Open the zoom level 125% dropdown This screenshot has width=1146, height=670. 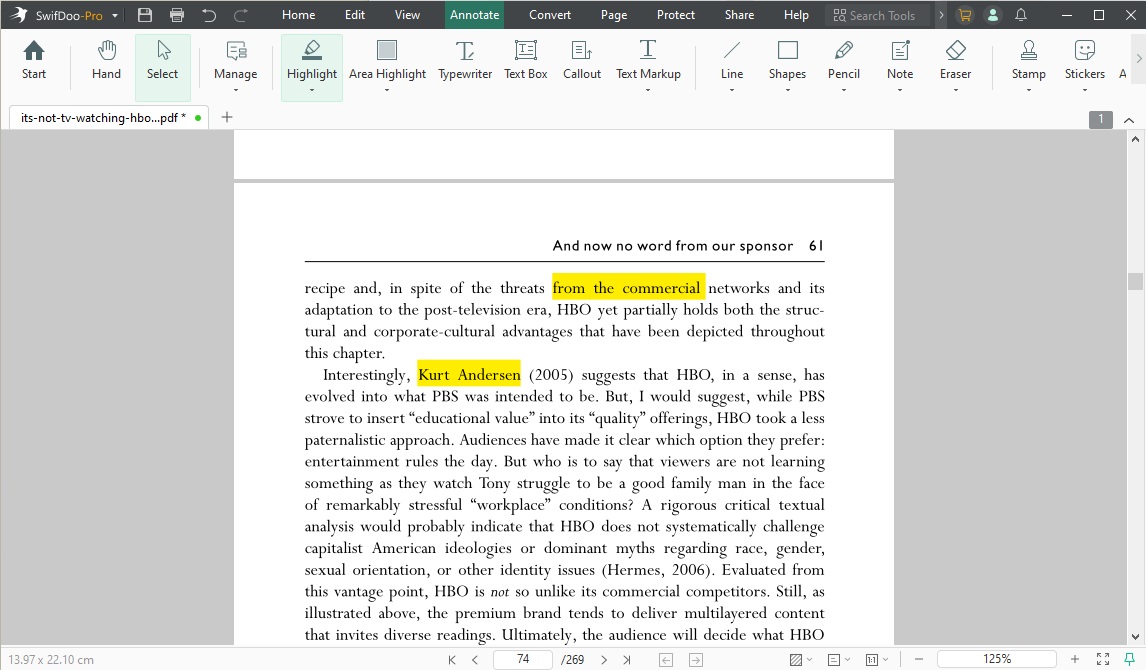997,659
